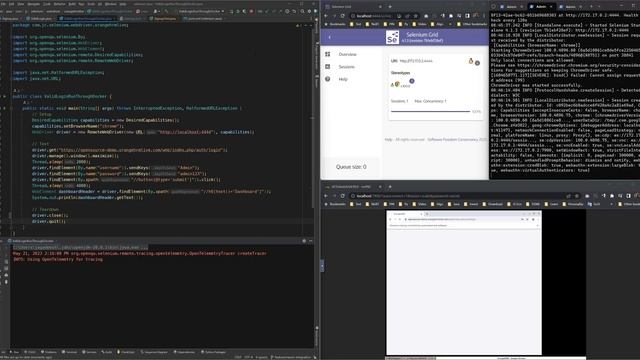This screenshot has width=640, height=360.
Task: Open the Problems tool window in bottom bar
Action: pos(49,352)
